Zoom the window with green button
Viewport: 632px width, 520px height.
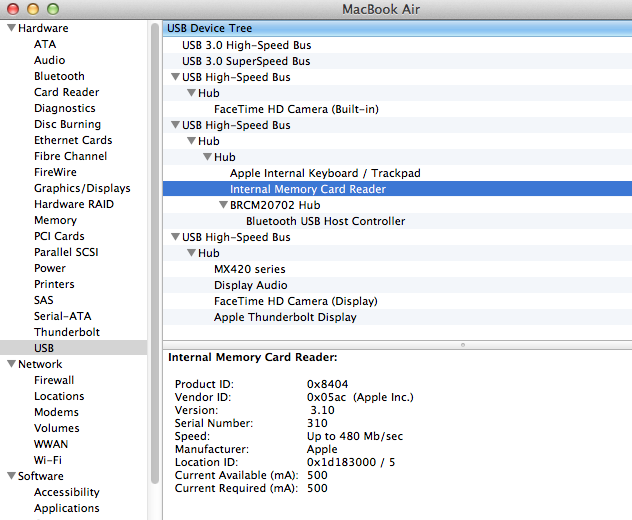pos(53,9)
